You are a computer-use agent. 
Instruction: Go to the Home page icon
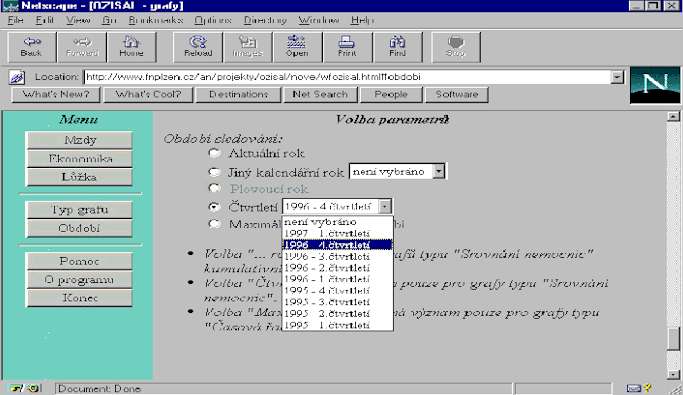click(x=131, y=47)
